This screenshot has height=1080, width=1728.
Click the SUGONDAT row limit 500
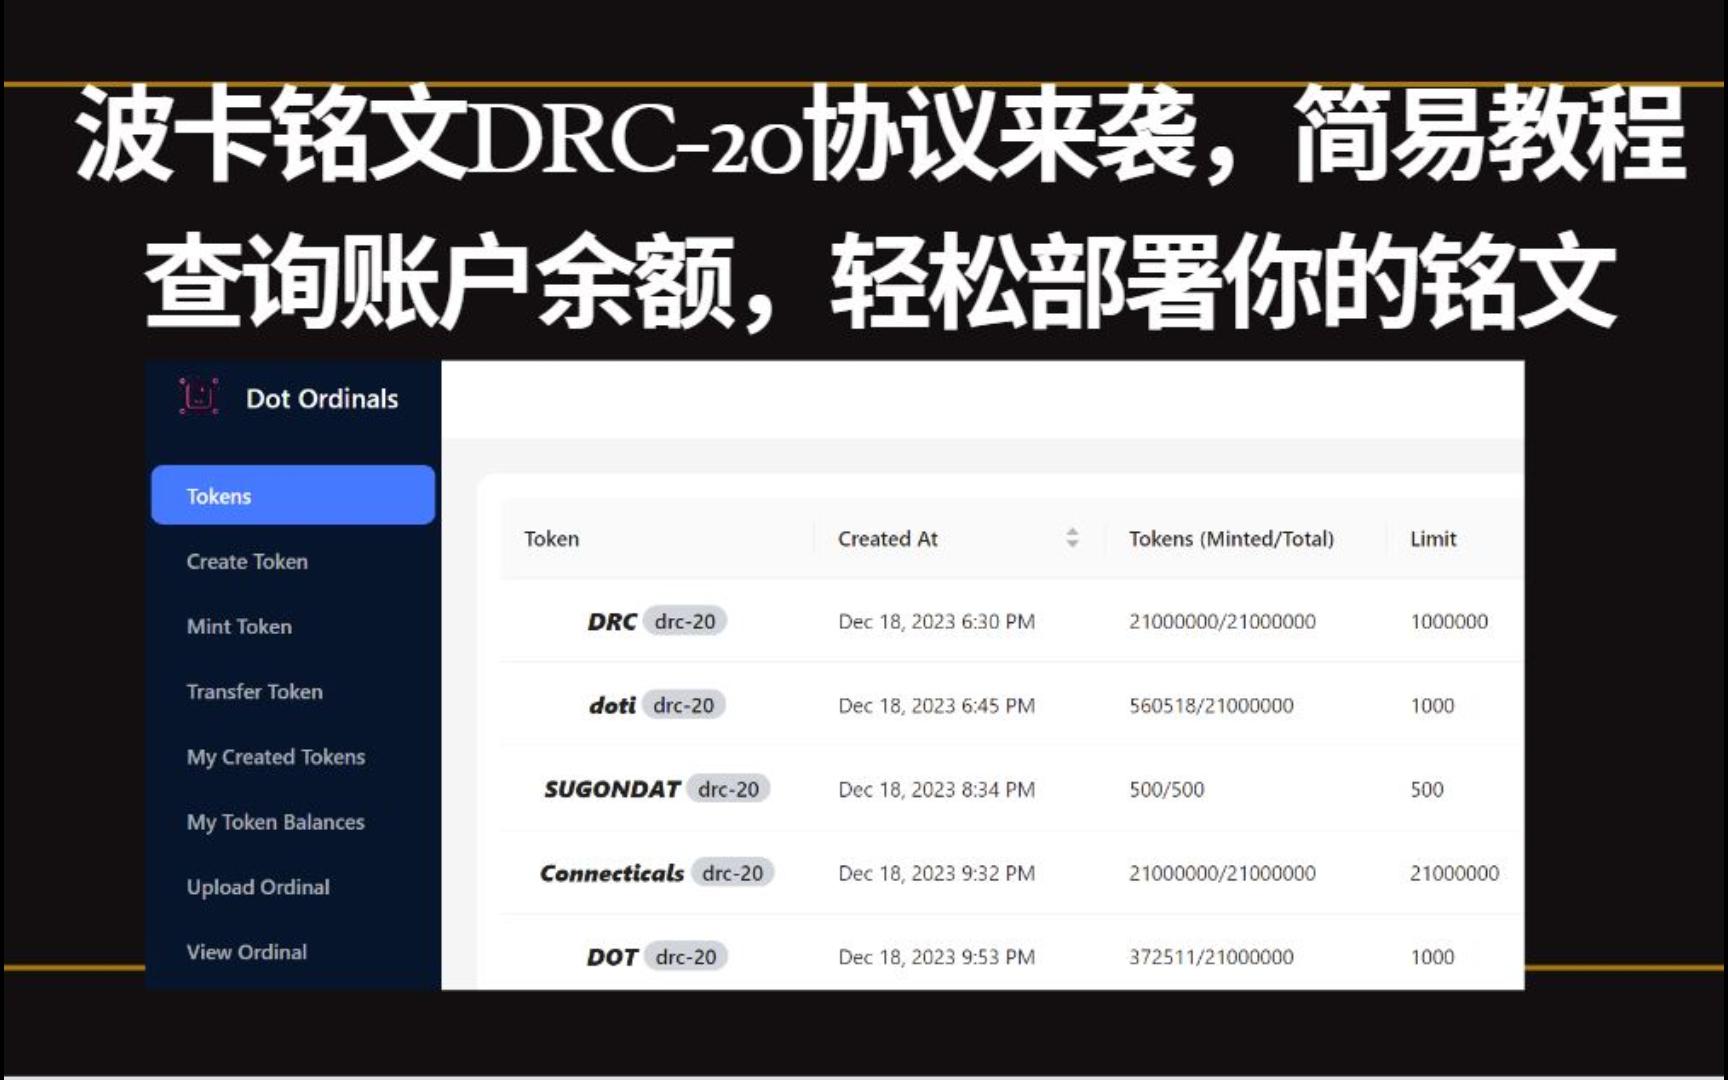(1427, 790)
